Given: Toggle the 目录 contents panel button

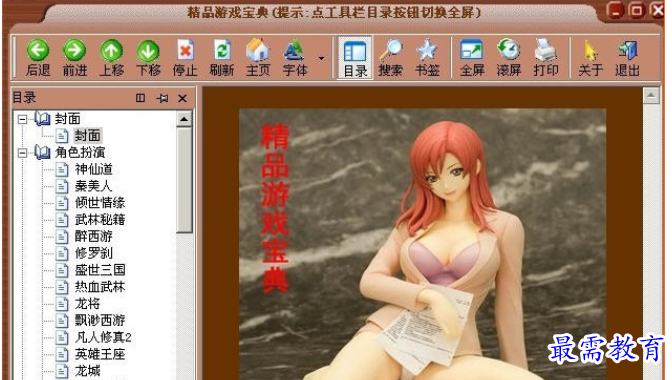Looking at the screenshot, I should (x=355, y=57).
